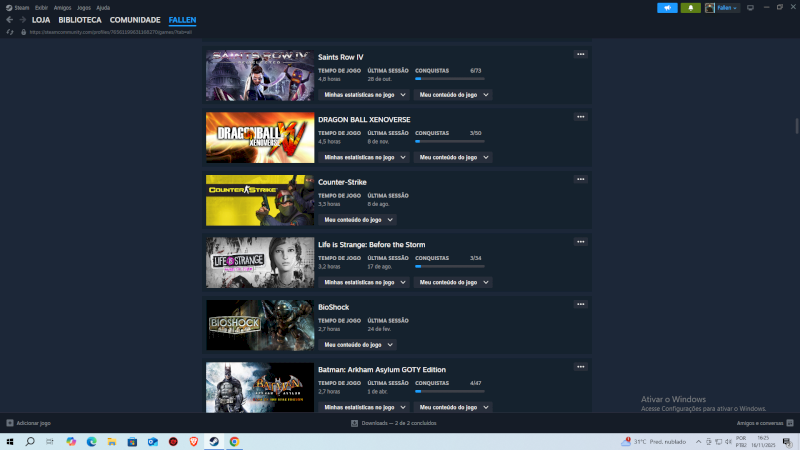Image resolution: width=800 pixels, height=450 pixels.
Task: Go to the BIBLIOTECA tab
Action: click(80, 20)
